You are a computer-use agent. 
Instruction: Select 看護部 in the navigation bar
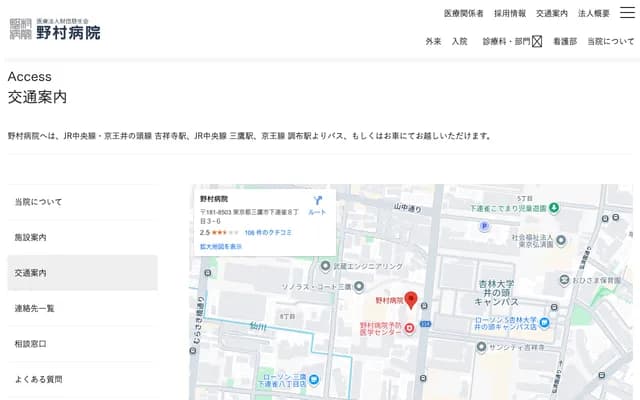click(x=564, y=41)
